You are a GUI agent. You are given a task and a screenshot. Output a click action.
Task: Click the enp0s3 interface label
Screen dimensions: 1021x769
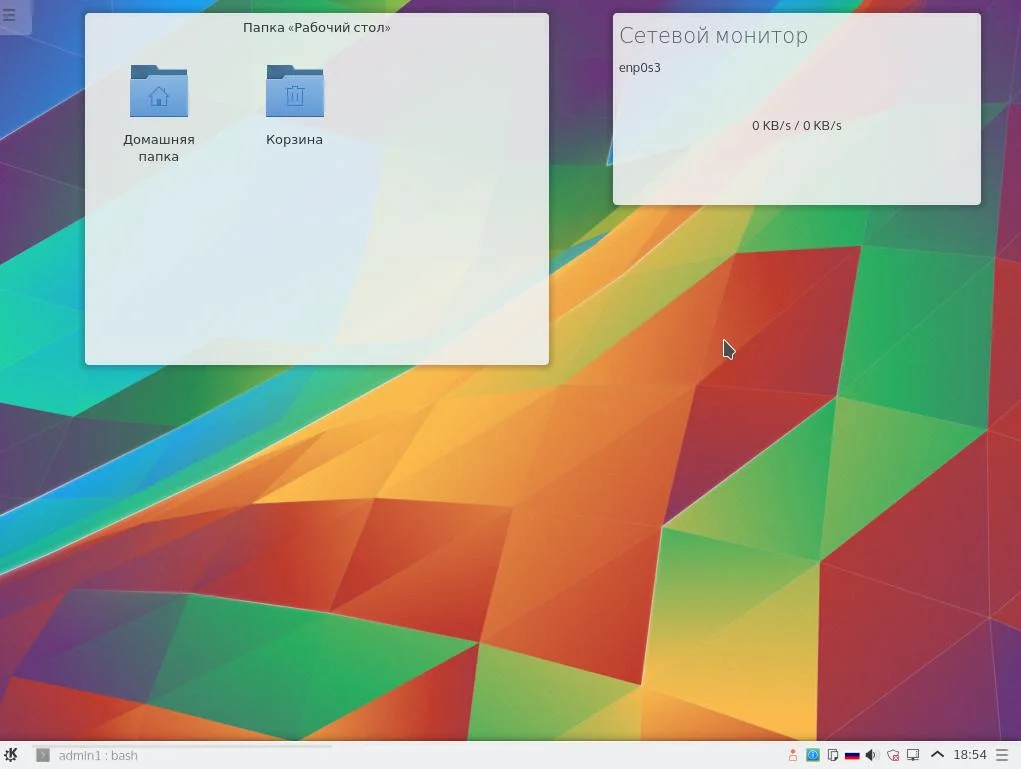[x=639, y=68]
